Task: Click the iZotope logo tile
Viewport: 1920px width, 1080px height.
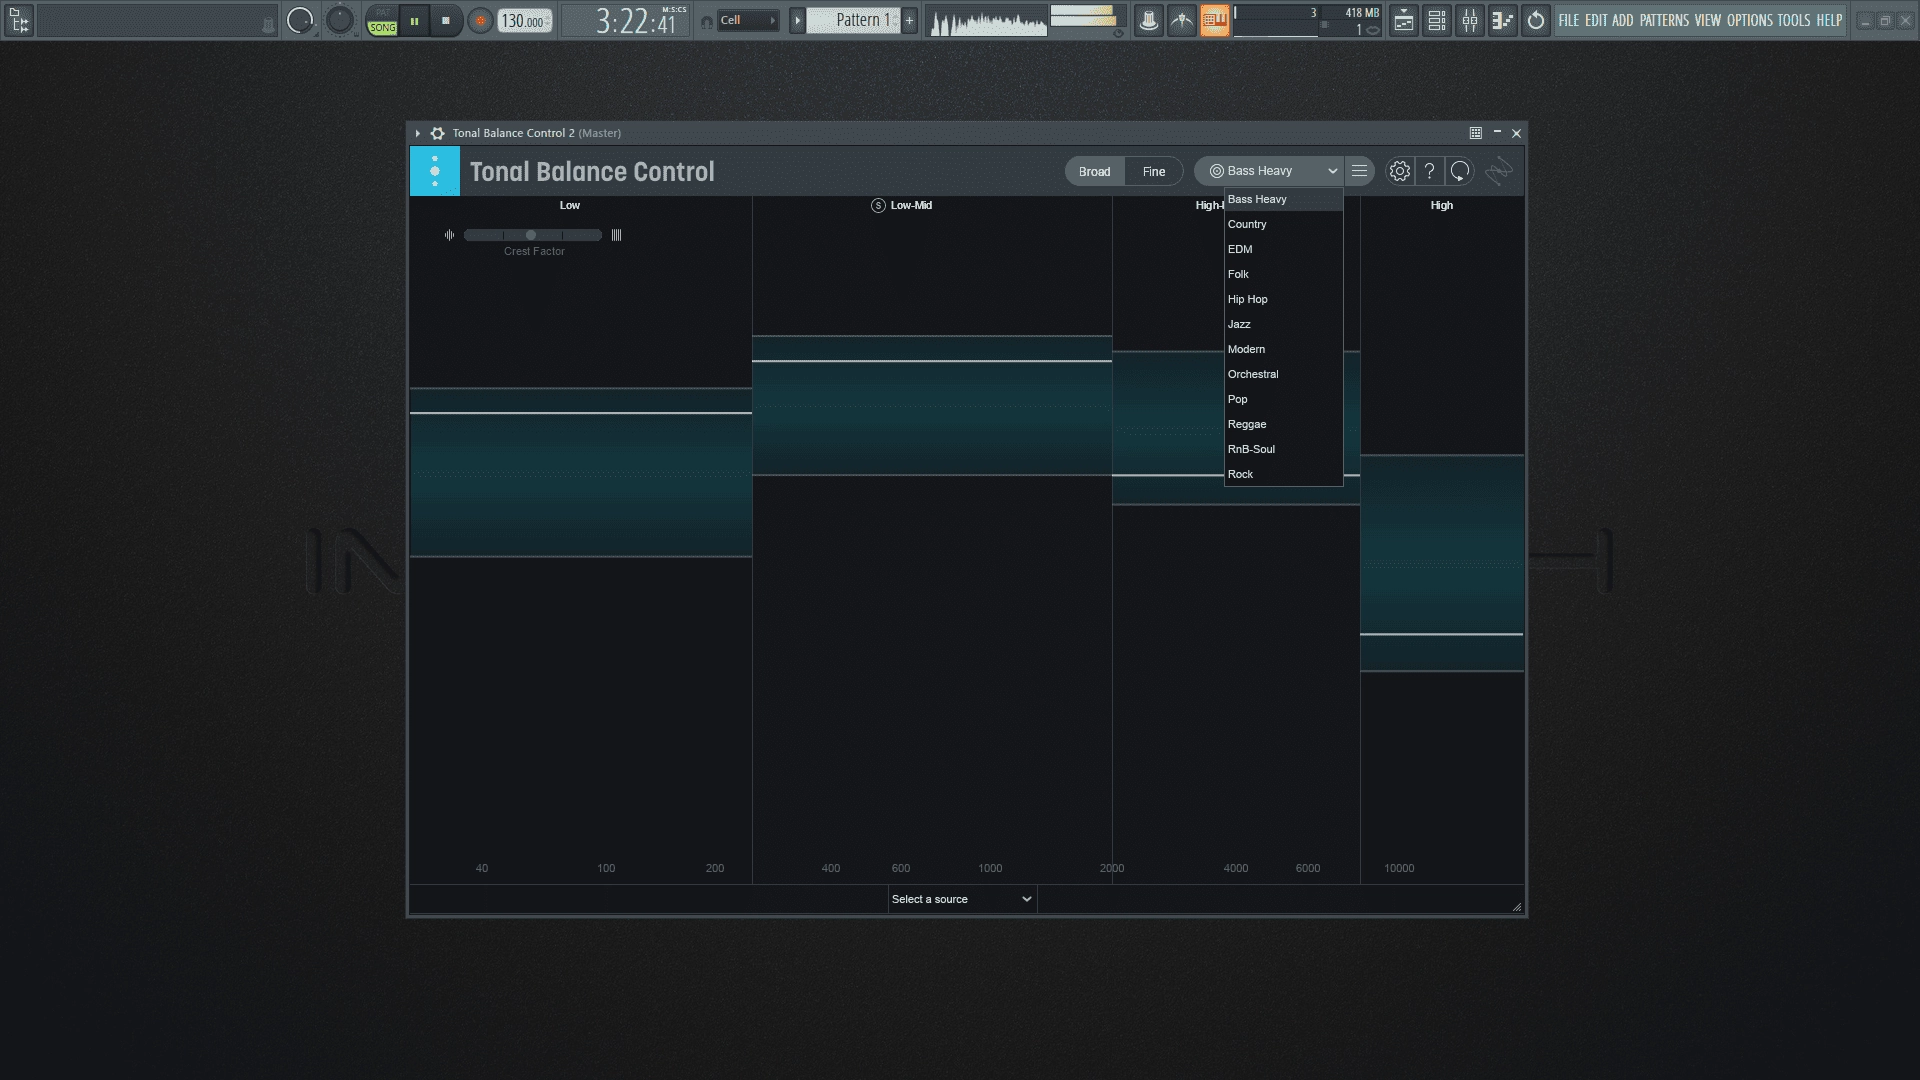Action: coord(435,171)
